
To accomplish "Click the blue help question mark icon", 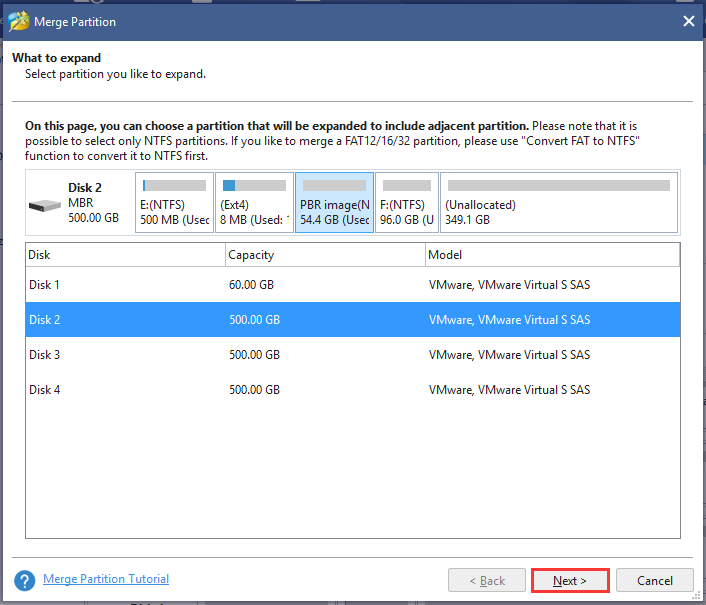I will point(25,580).
